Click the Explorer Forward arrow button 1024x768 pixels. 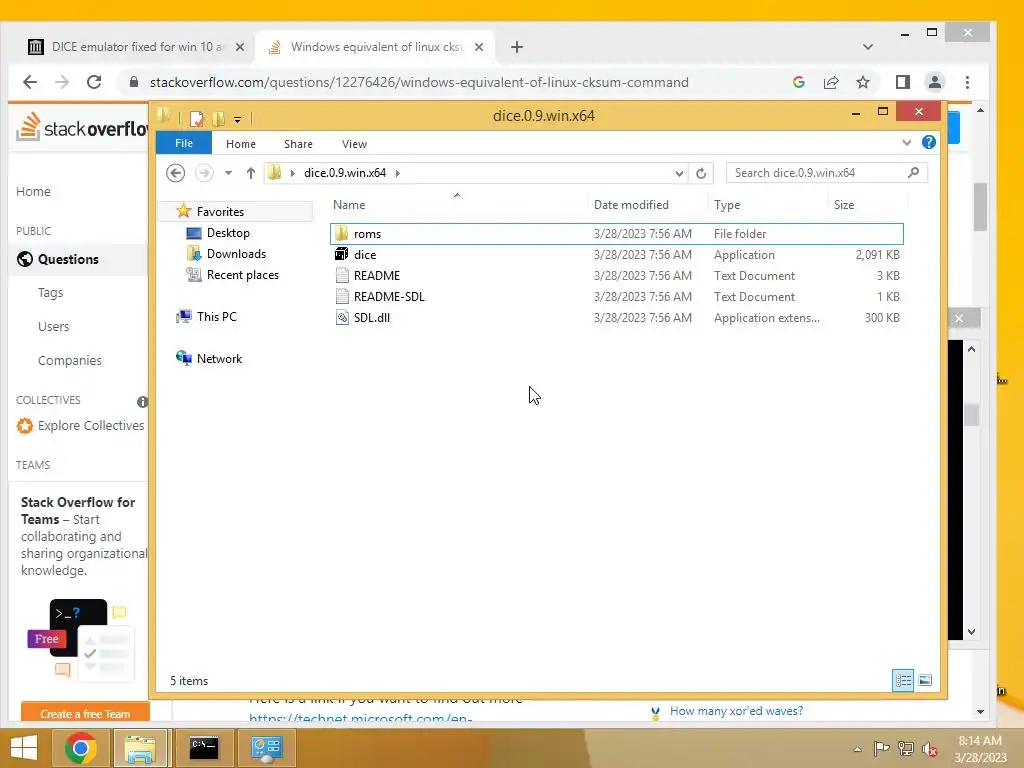click(x=204, y=173)
